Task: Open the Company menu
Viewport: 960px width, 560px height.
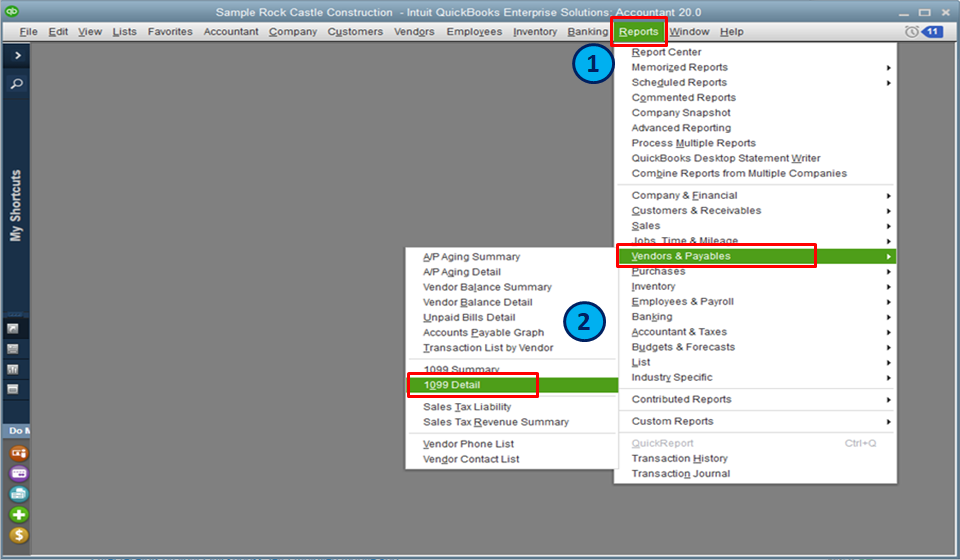Action: coord(293,32)
